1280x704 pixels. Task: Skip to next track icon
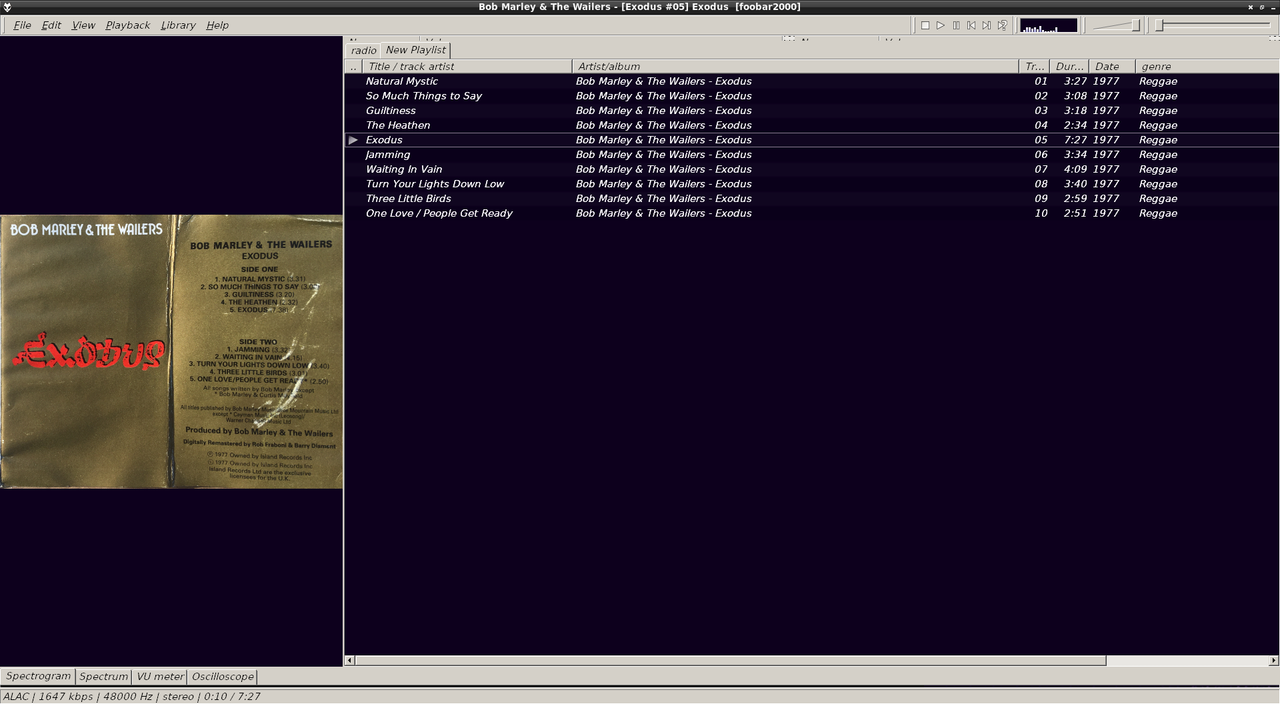click(986, 25)
